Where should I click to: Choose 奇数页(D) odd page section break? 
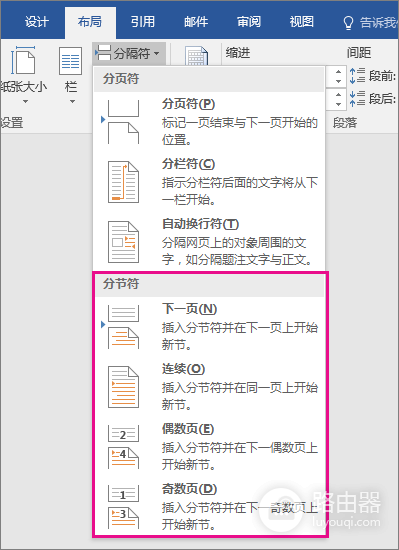tap(210, 507)
